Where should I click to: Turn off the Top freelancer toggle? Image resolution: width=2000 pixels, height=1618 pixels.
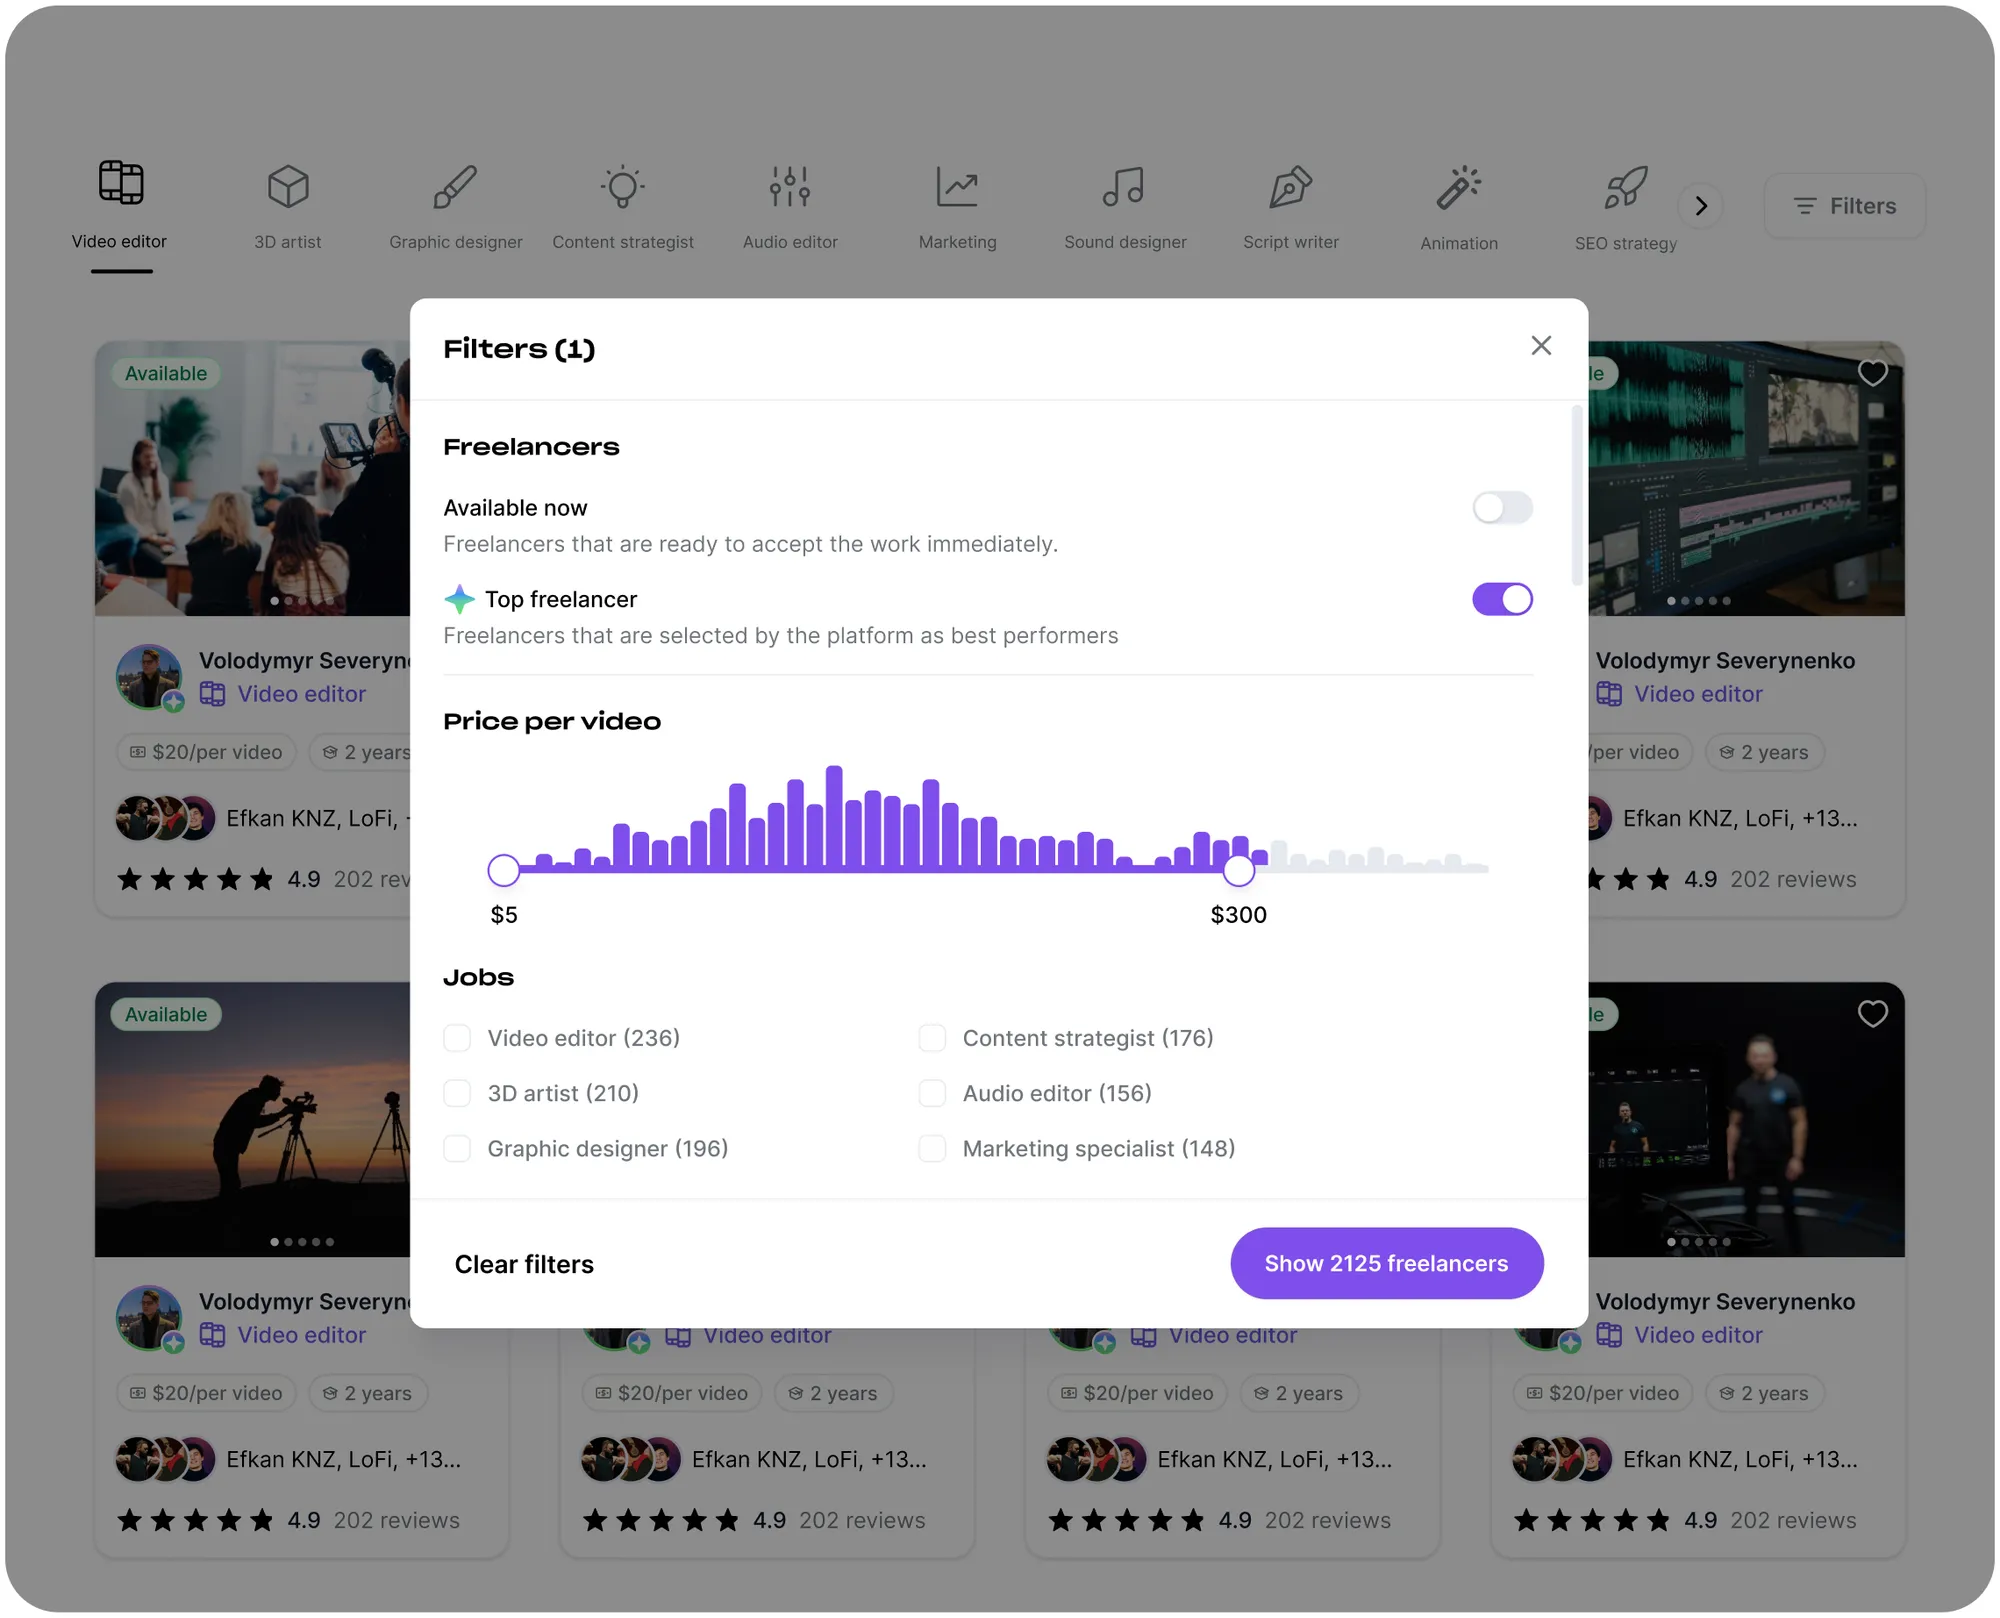point(1501,600)
